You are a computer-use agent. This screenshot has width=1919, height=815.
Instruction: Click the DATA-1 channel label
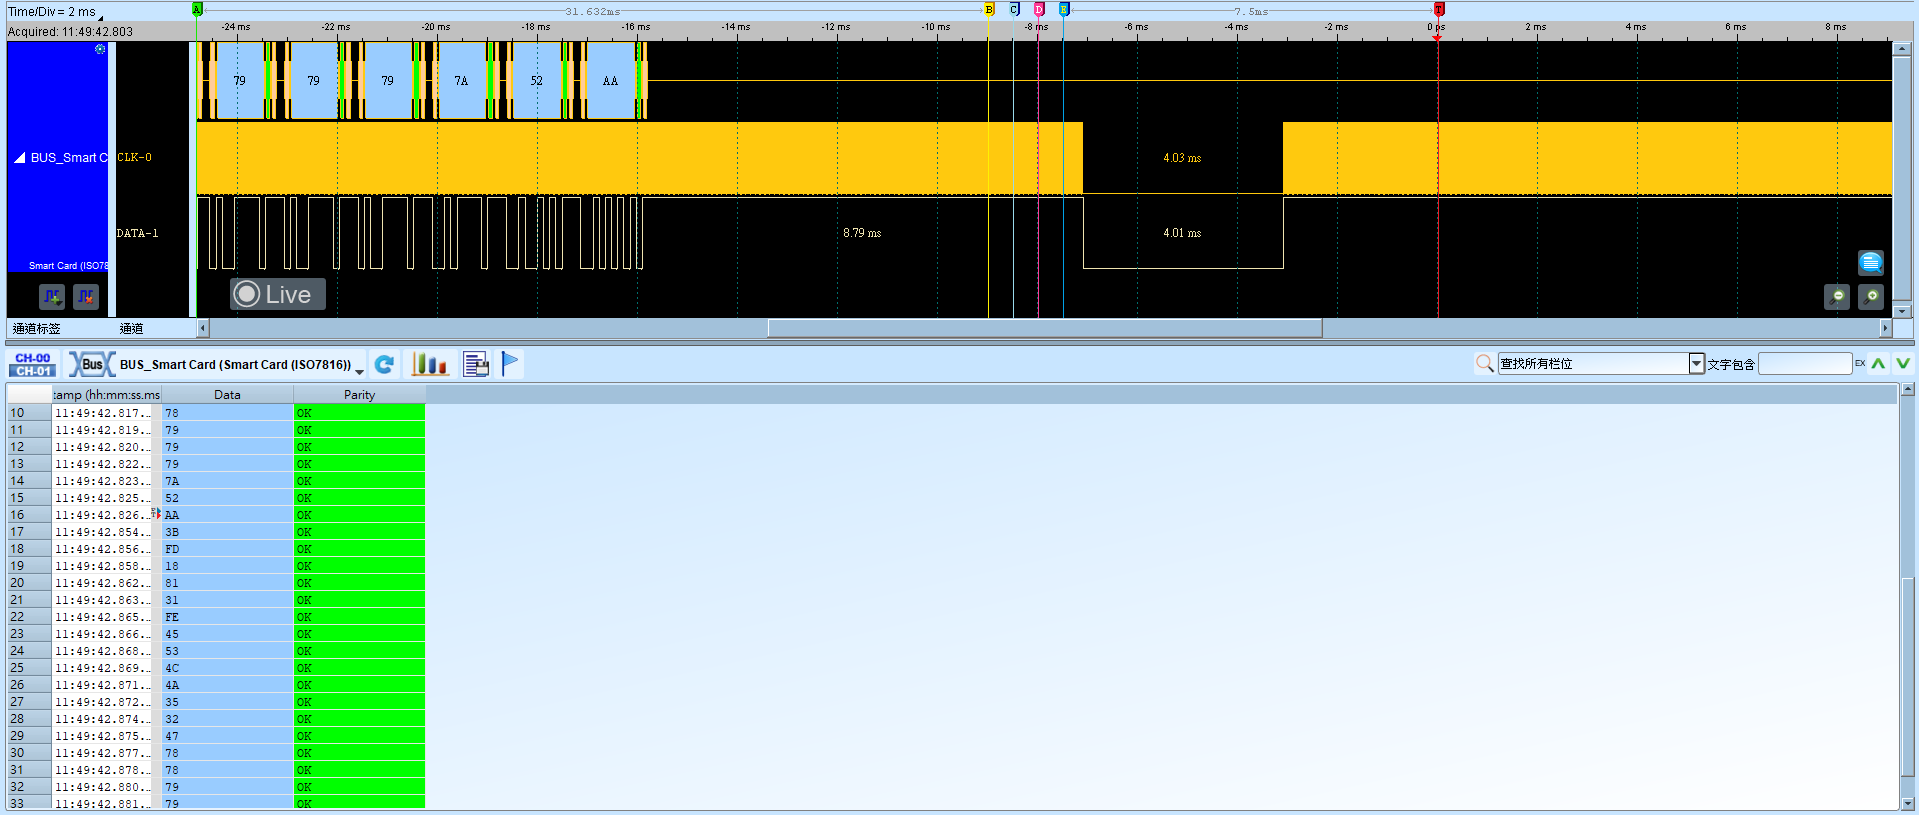(x=138, y=233)
